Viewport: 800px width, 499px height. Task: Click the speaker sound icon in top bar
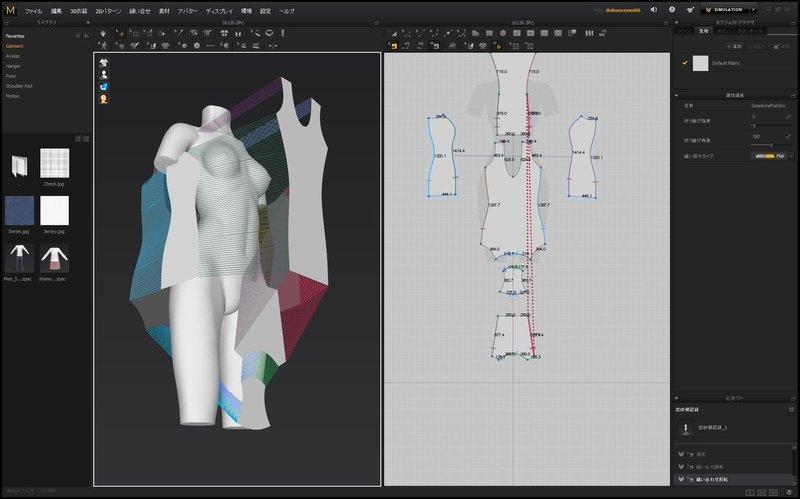(x=654, y=10)
